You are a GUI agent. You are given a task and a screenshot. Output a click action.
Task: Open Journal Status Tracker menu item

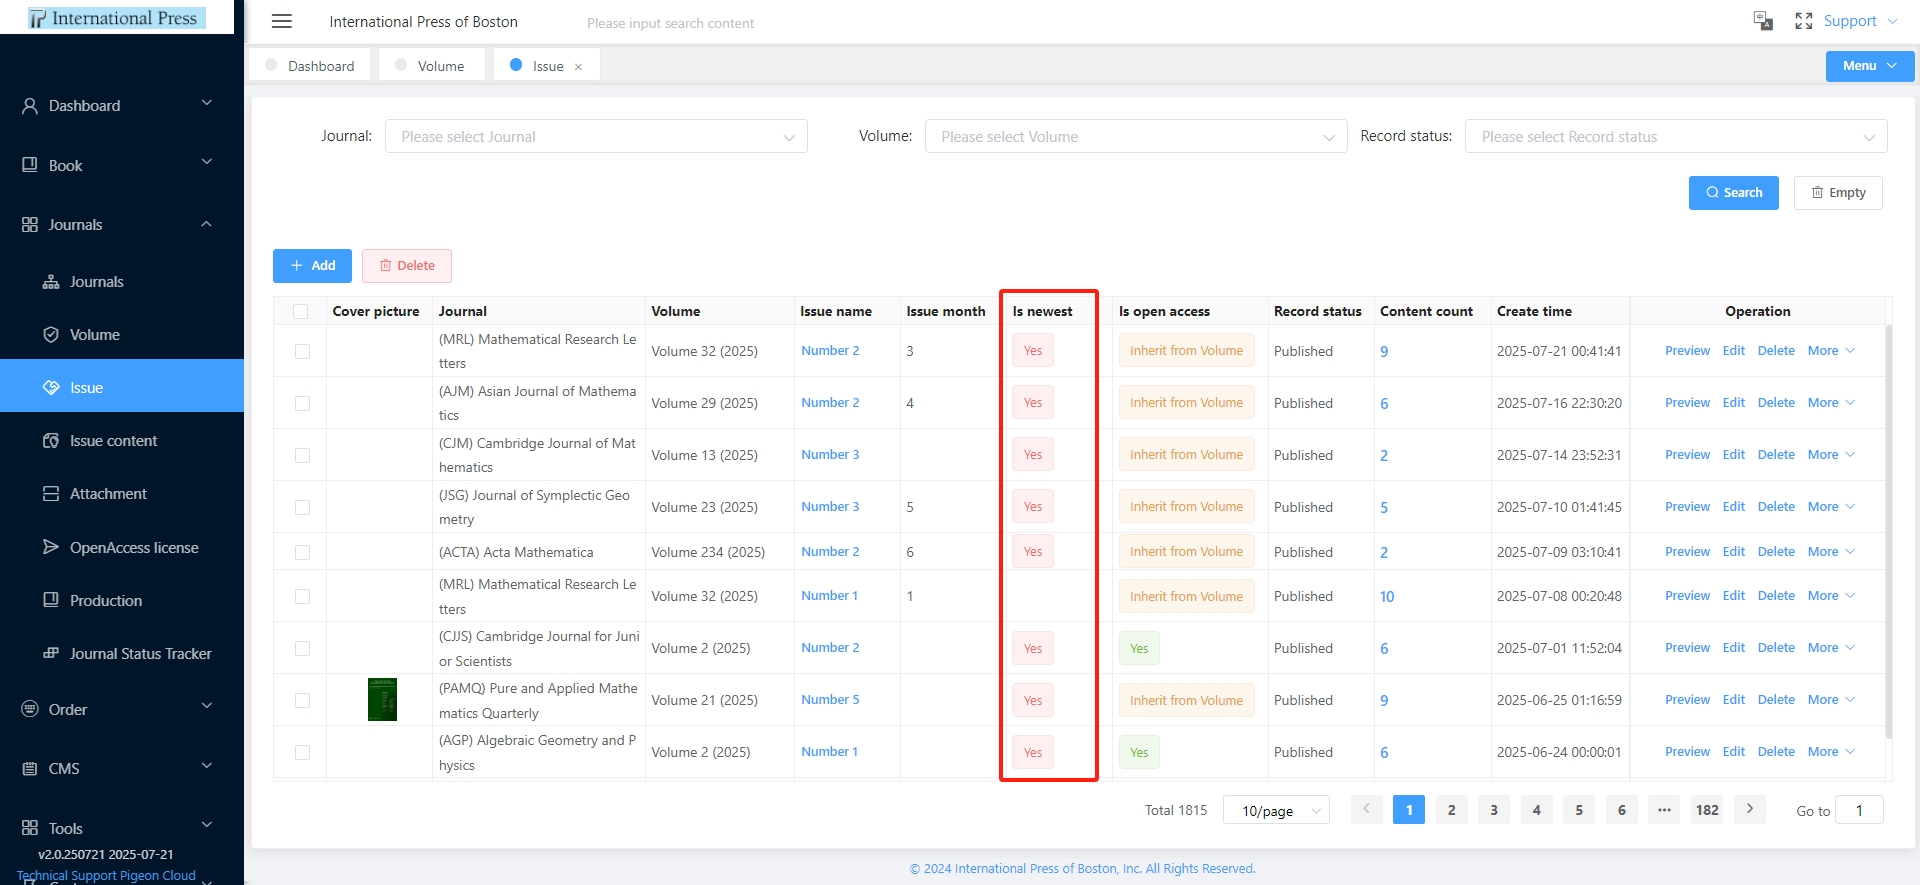122,654
